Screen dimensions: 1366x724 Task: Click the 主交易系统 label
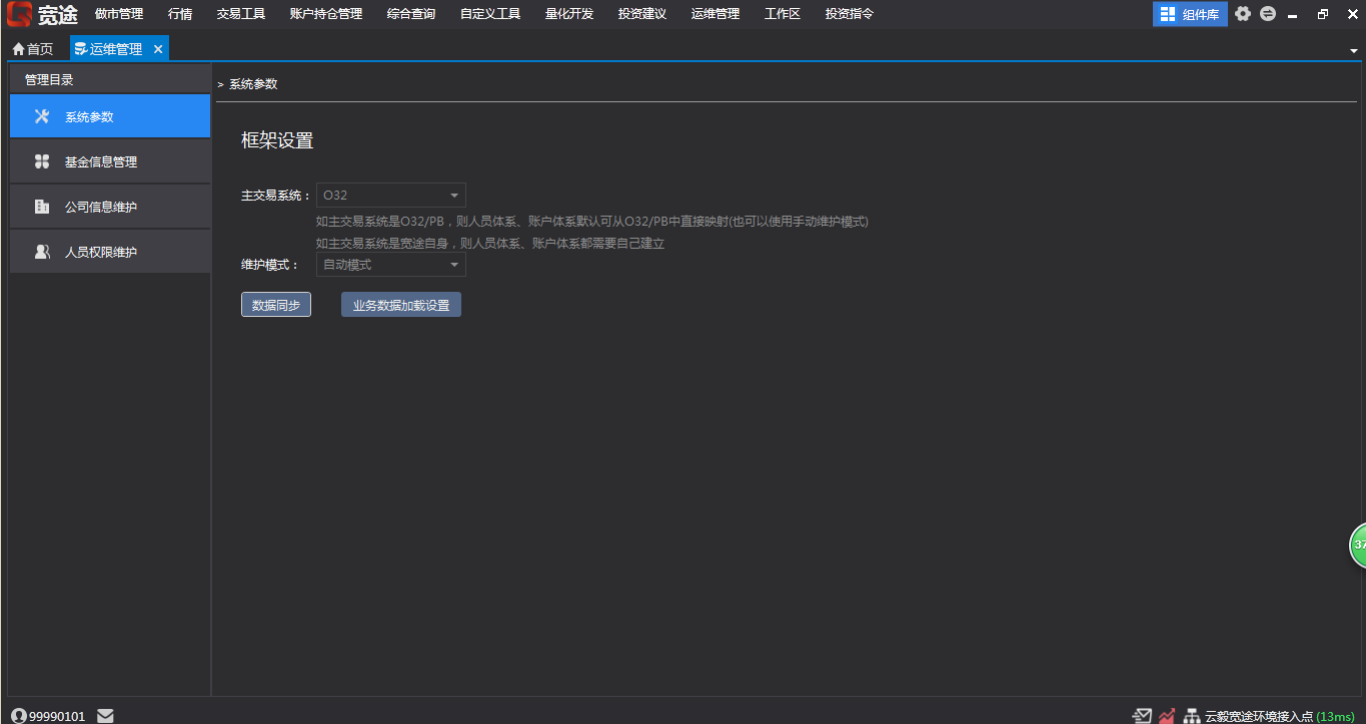tap(276, 196)
